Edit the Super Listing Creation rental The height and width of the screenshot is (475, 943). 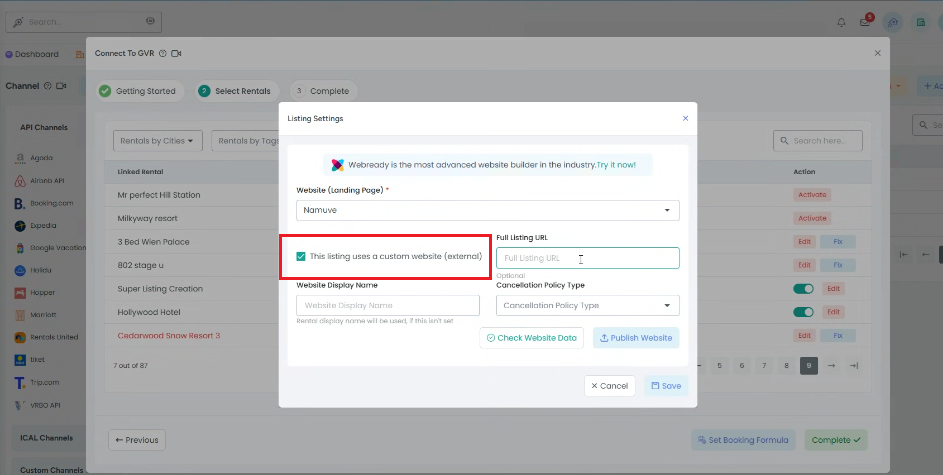coord(833,289)
